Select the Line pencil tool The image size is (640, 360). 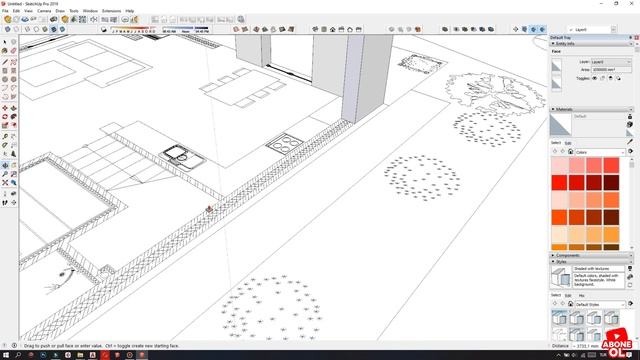click(5, 62)
